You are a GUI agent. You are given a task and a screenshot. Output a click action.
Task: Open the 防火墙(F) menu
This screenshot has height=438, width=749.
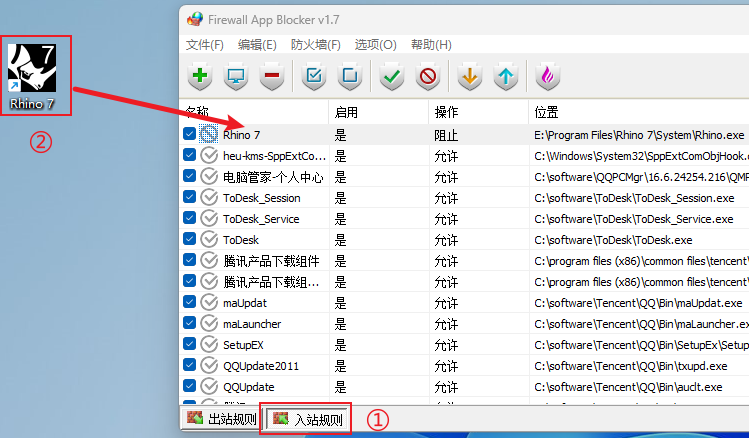click(x=315, y=45)
